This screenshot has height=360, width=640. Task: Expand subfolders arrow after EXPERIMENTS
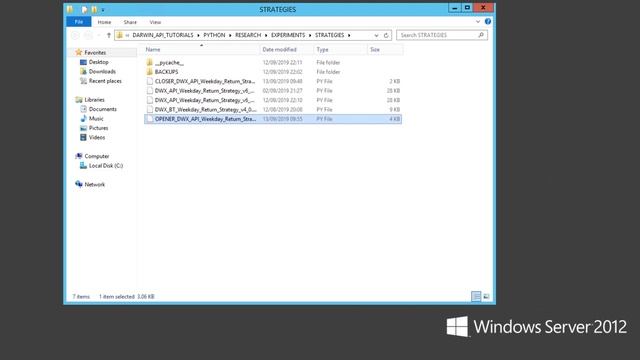pyautogui.click(x=310, y=36)
